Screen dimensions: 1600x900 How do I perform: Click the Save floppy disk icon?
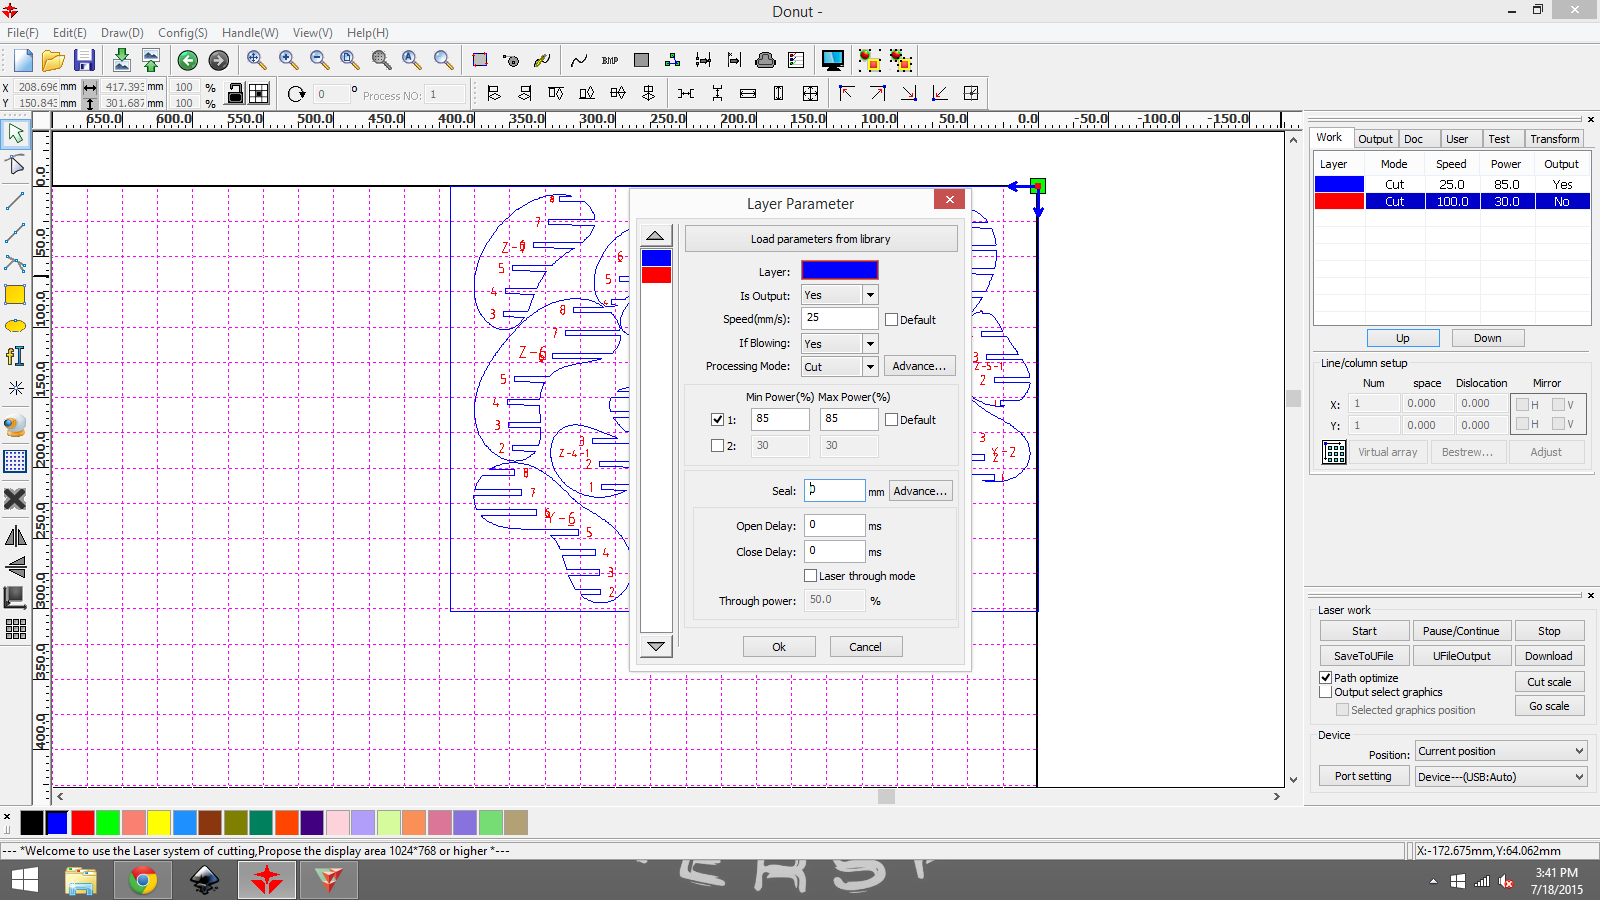coord(84,61)
